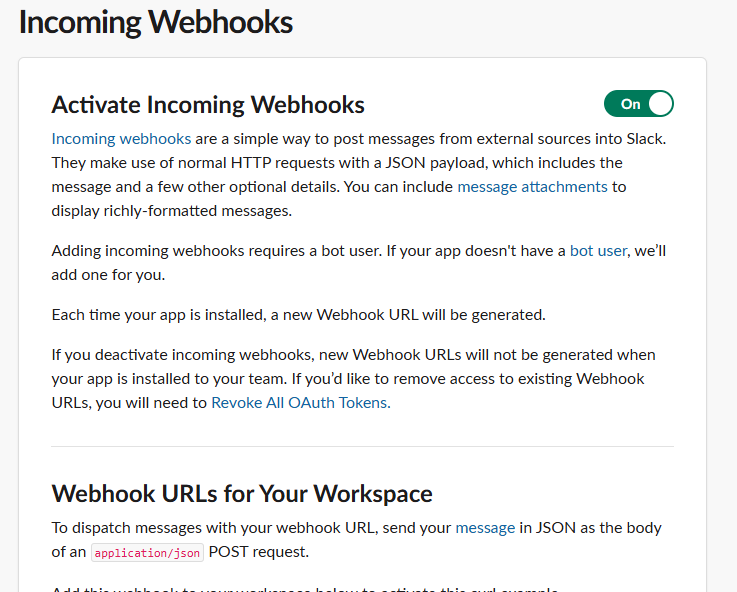Click the 'If you deactivate incoming webhooks' paragraph
Screen dimensions: 737x592
[x=350, y=378]
